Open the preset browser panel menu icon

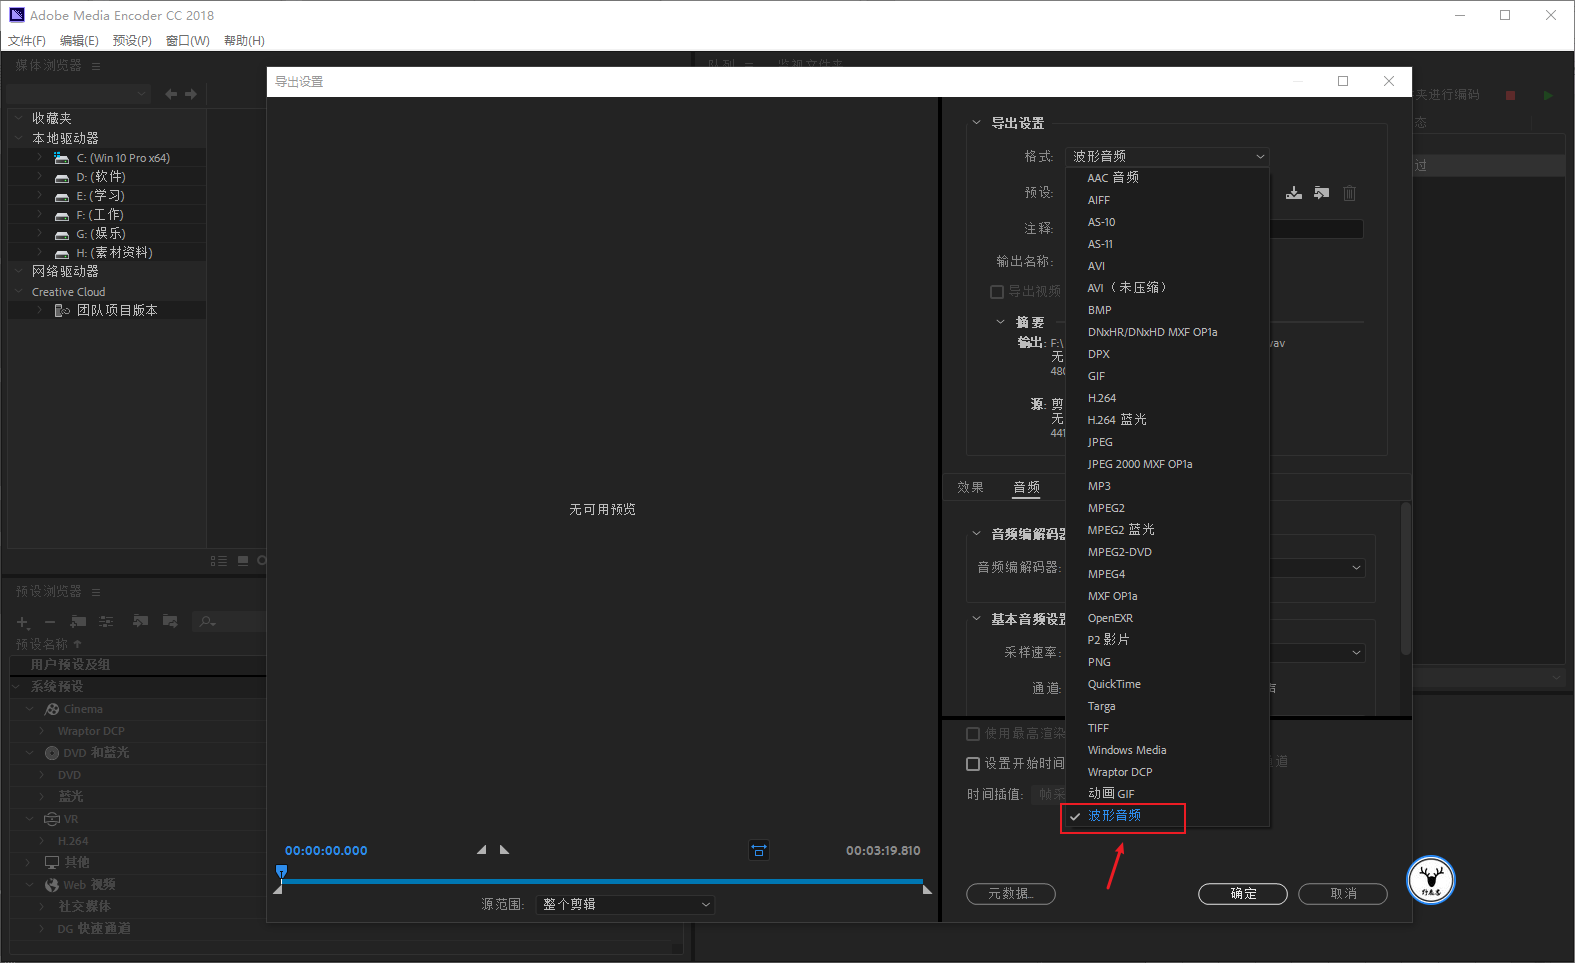(x=96, y=592)
